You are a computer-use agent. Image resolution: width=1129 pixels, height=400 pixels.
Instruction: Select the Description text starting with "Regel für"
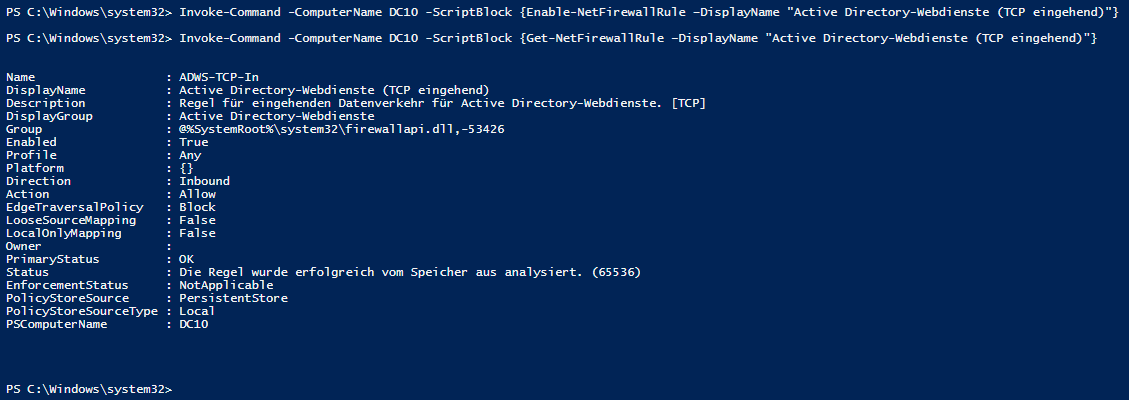tap(443, 103)
